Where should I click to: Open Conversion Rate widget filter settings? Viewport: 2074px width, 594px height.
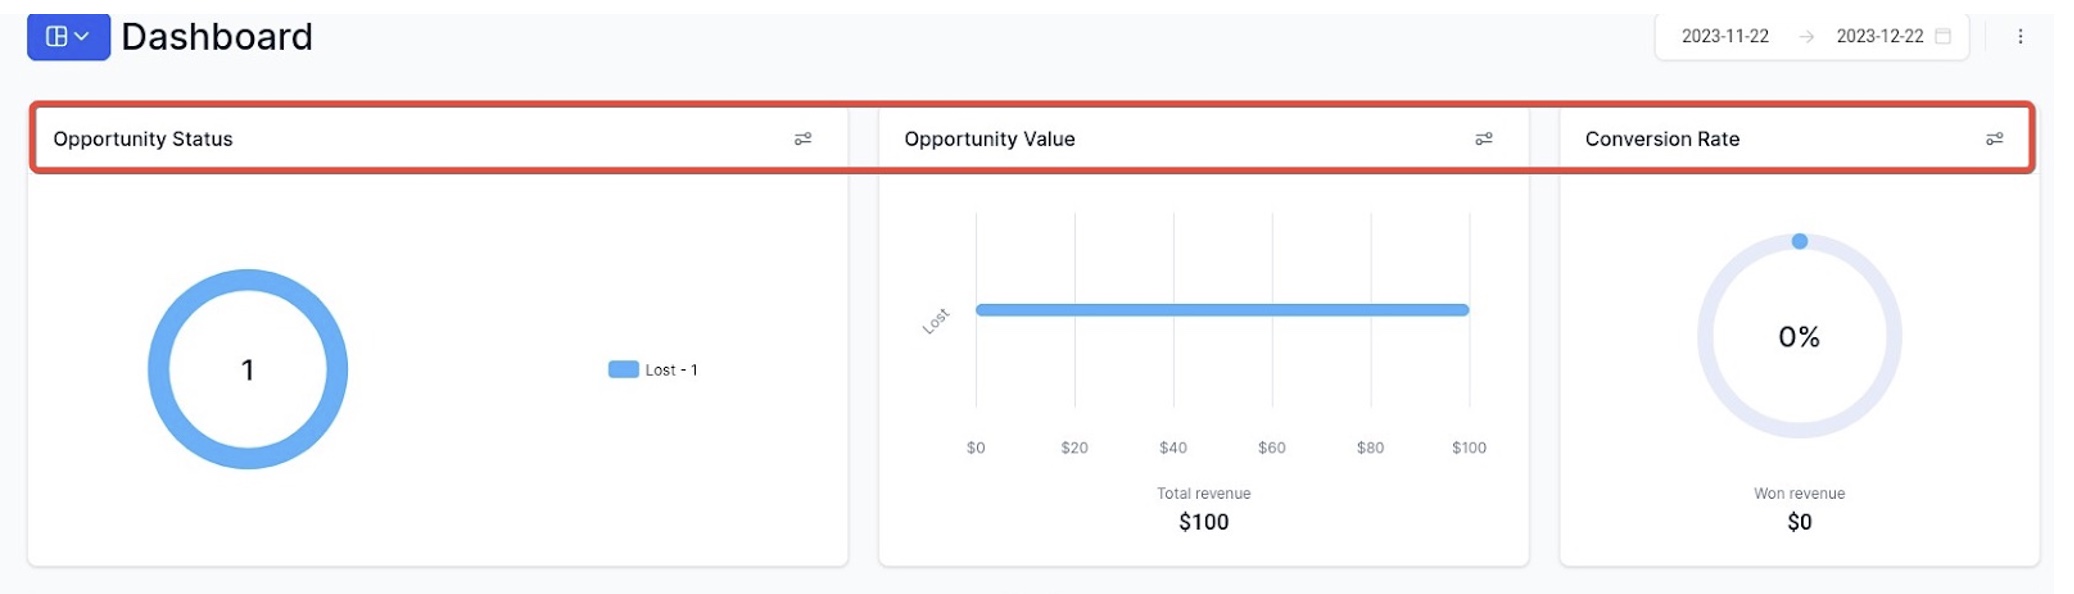[1994, 139]
